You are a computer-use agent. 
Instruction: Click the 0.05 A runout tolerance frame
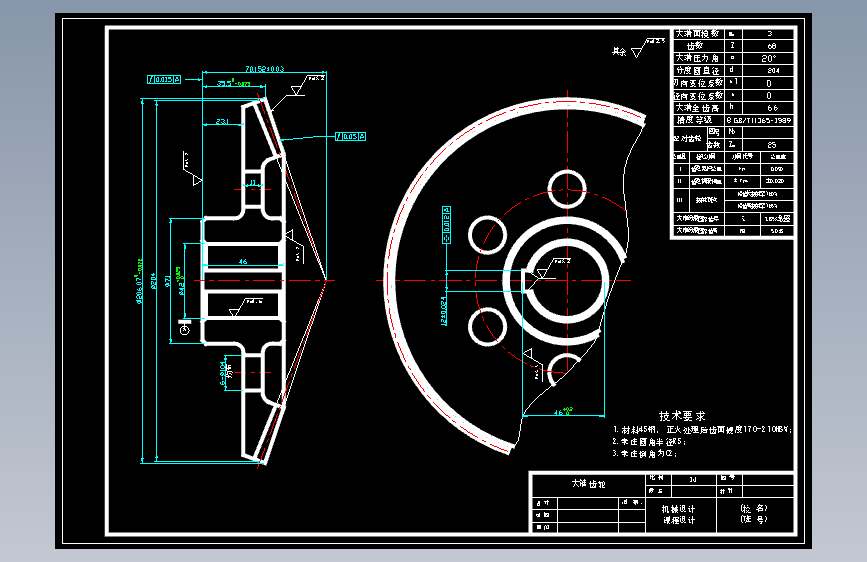350,137
